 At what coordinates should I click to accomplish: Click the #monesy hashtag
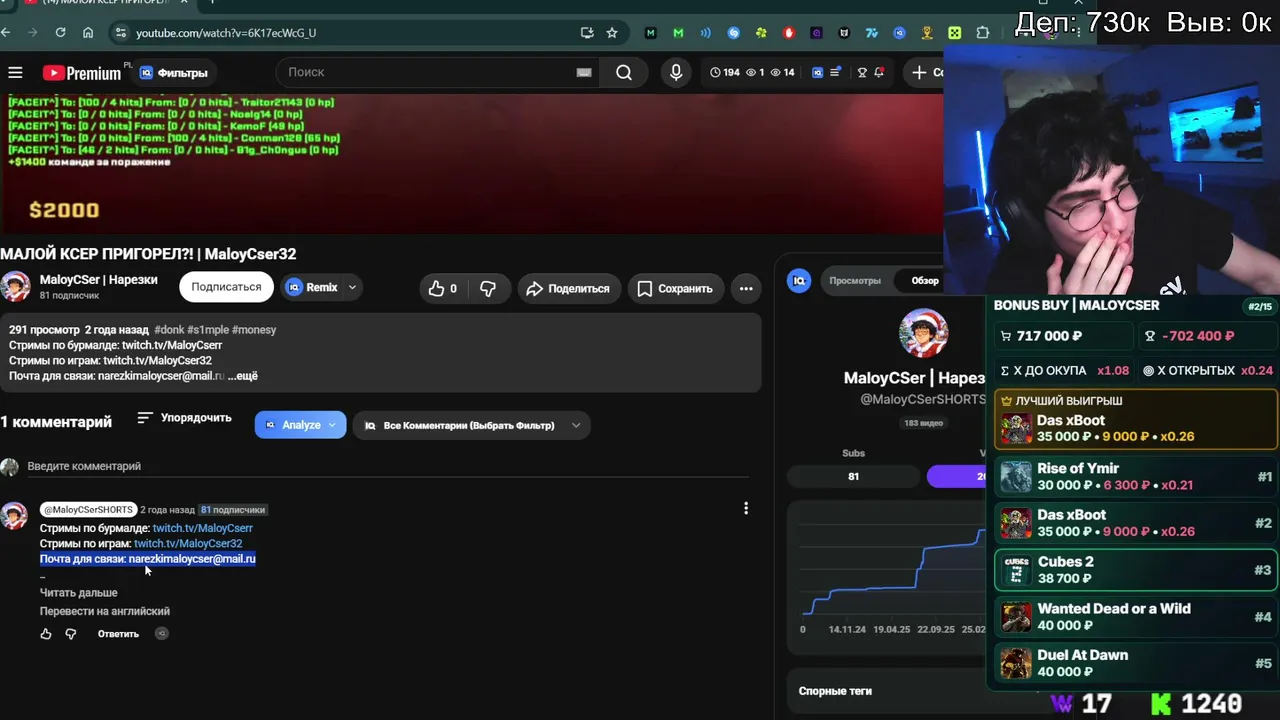click(x=254, y=329)
